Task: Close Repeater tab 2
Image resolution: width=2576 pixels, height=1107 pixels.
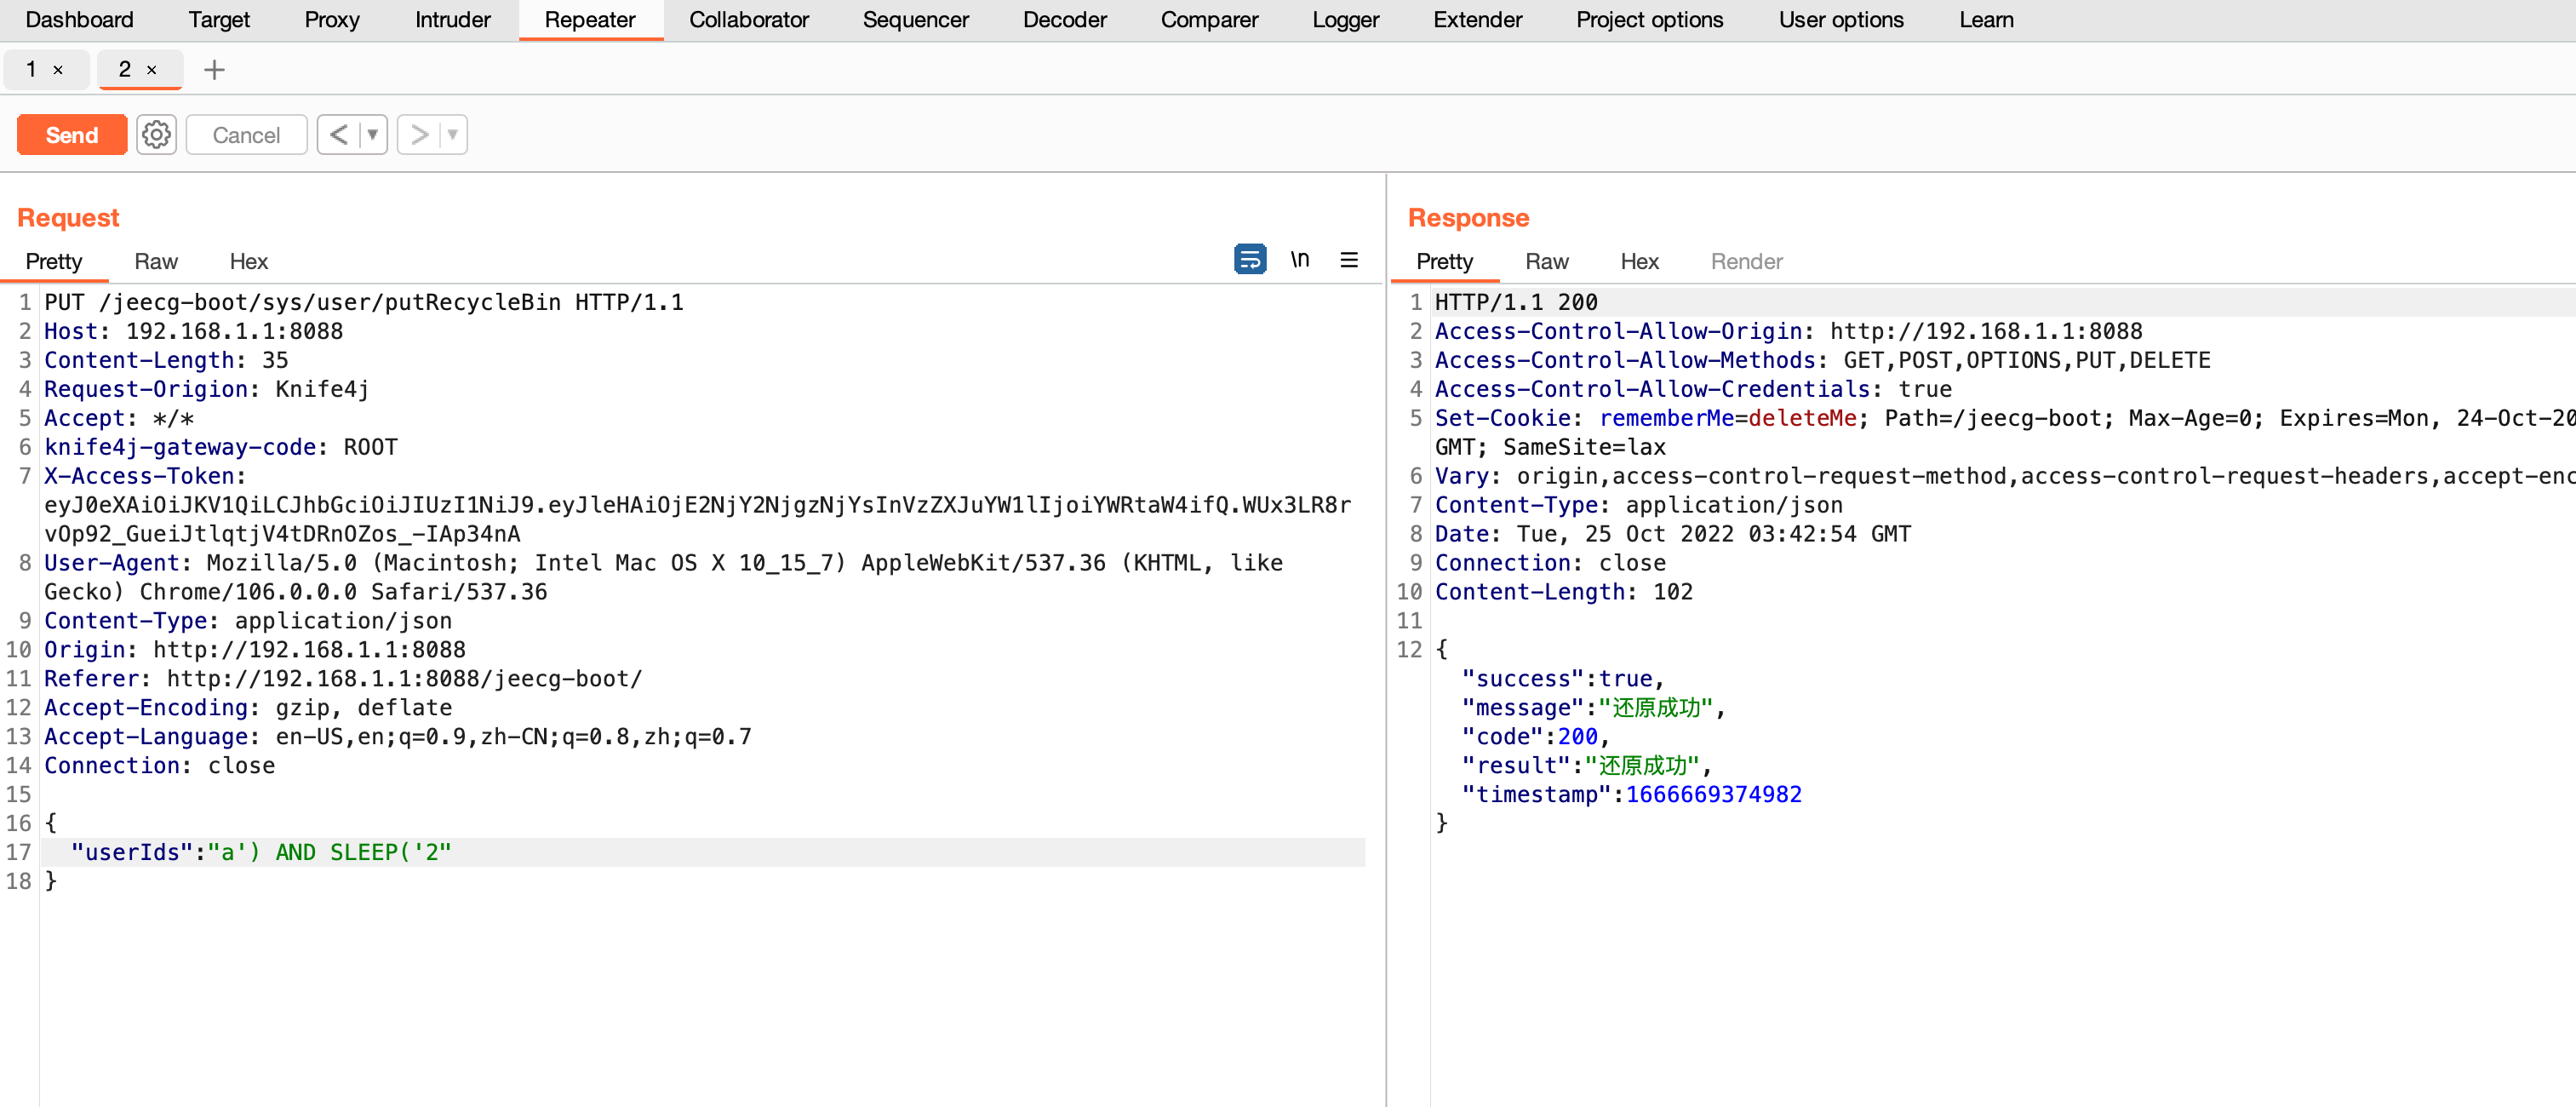Action: tap(152, 70)
